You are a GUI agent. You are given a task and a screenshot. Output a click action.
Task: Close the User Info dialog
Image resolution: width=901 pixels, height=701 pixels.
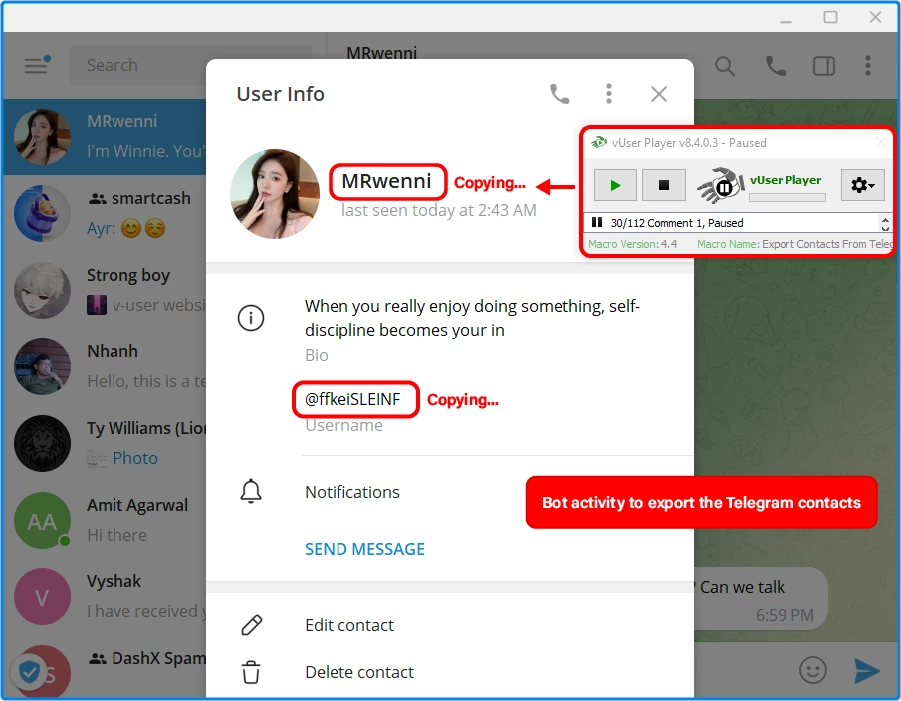pos(659,94)
